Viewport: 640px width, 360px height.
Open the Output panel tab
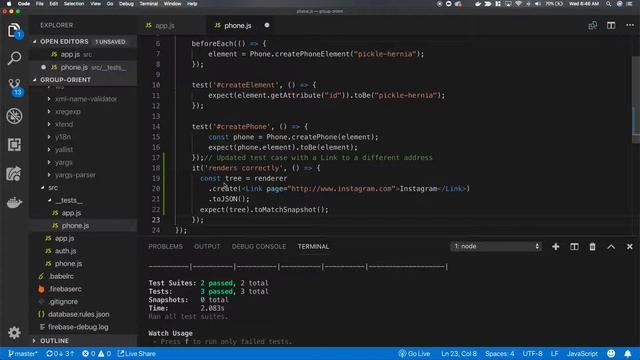(207, 247)
